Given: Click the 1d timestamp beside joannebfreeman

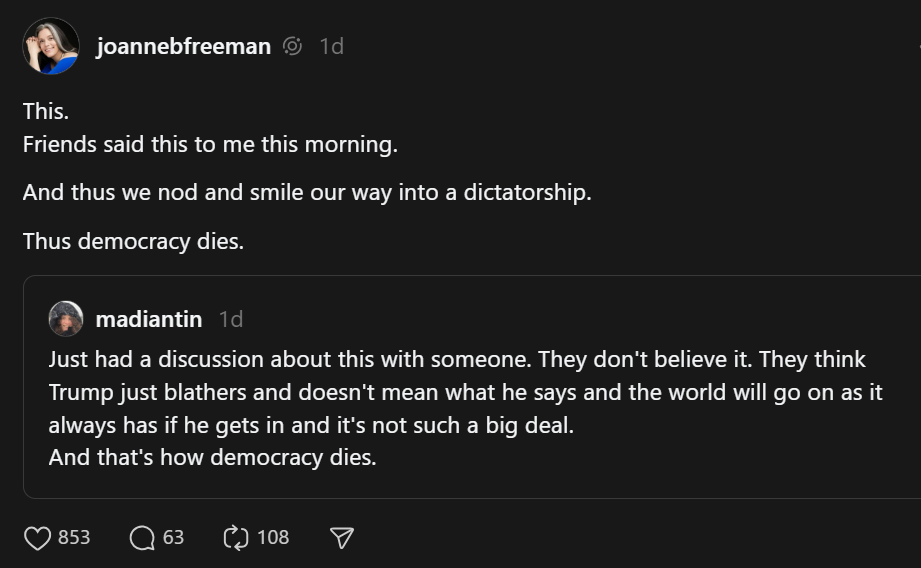Looking at the screenshot, I should pyautogui.click(x=331, y=46).
